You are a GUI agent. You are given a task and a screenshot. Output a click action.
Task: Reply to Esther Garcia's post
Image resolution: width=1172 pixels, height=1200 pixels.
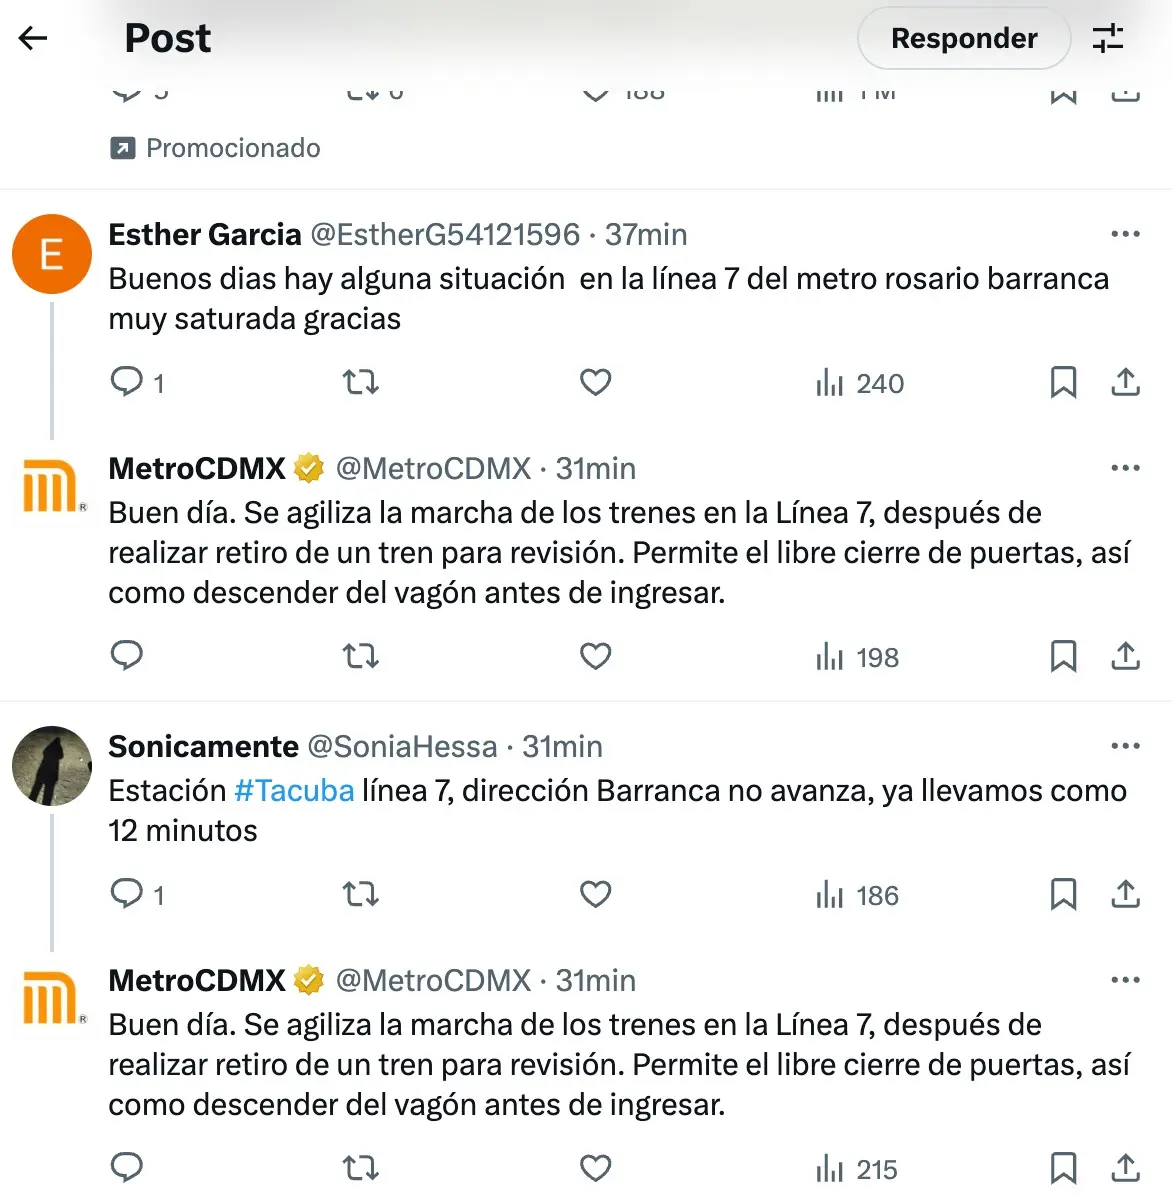pos(127,382)
